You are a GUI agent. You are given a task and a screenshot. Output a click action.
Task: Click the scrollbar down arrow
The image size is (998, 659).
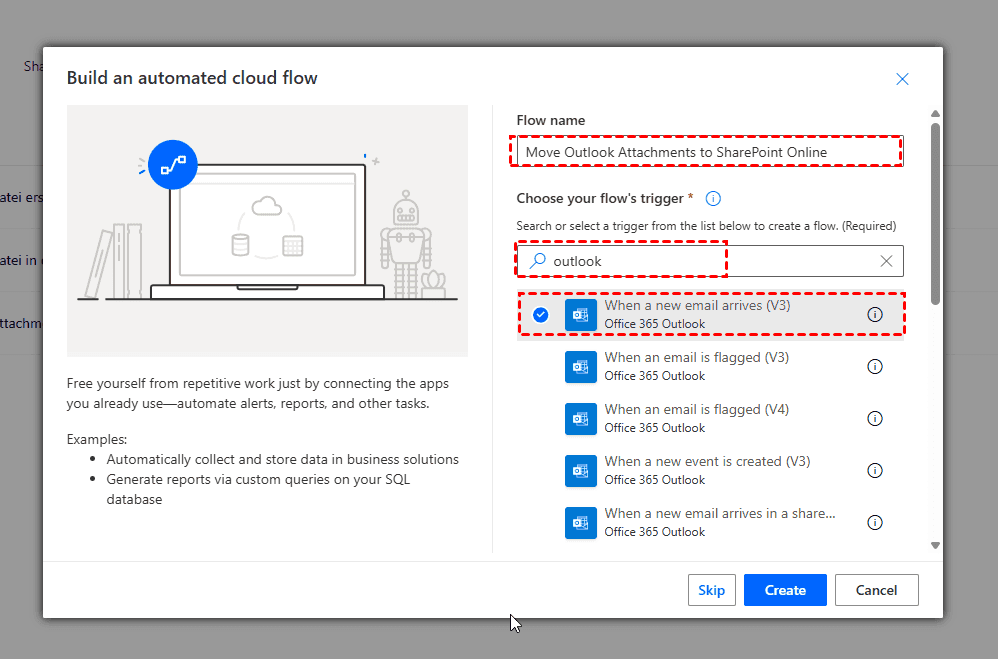(935, 545)
